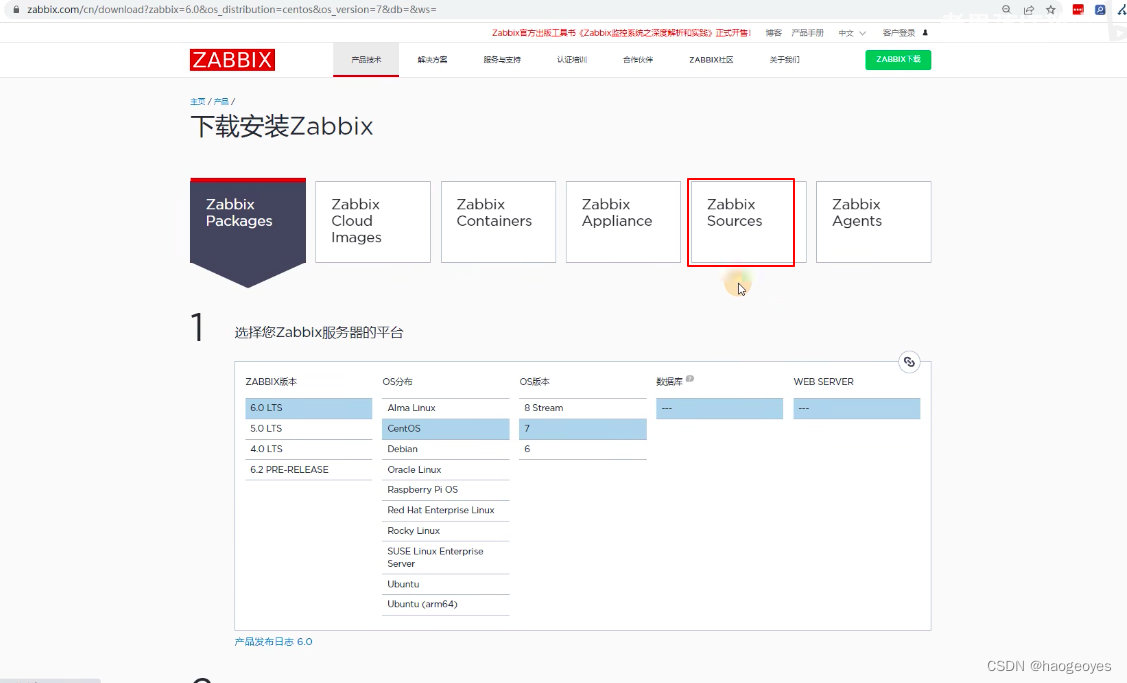The width and height of the screenshot is (1127, 683).
Task: Choose Raspberry Pi OS distribution
Action: tap(446, 490)
